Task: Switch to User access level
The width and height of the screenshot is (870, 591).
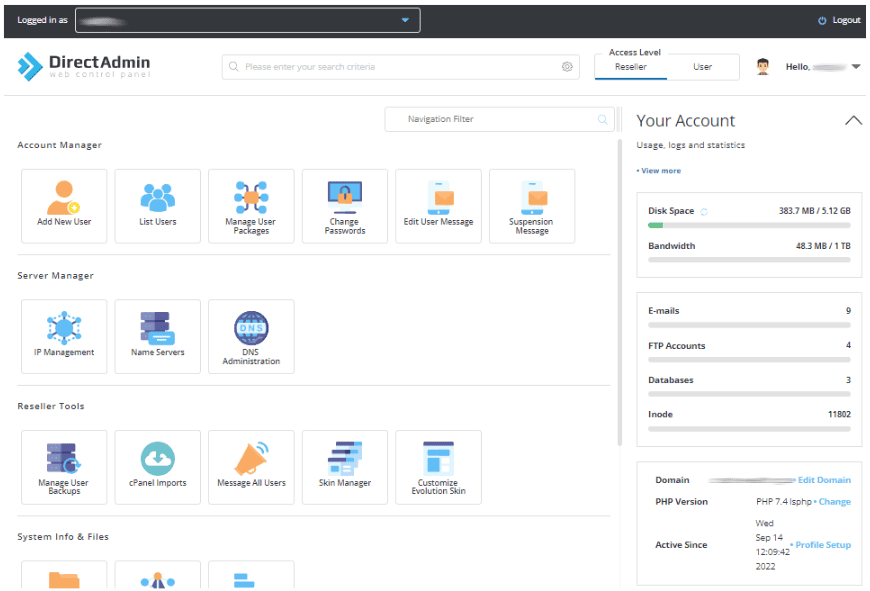Action: coord(702,67)
